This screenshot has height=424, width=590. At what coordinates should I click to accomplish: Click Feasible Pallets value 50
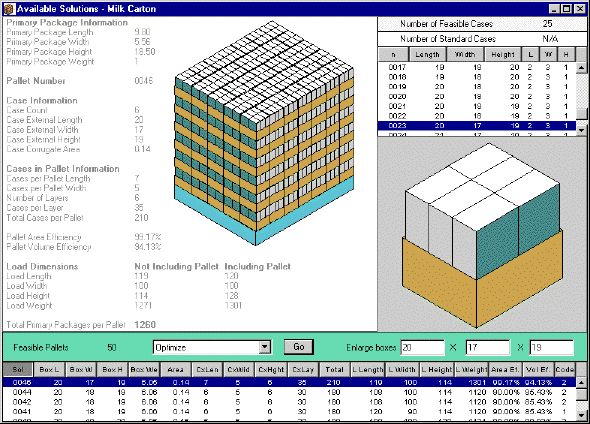coord(112,347)
